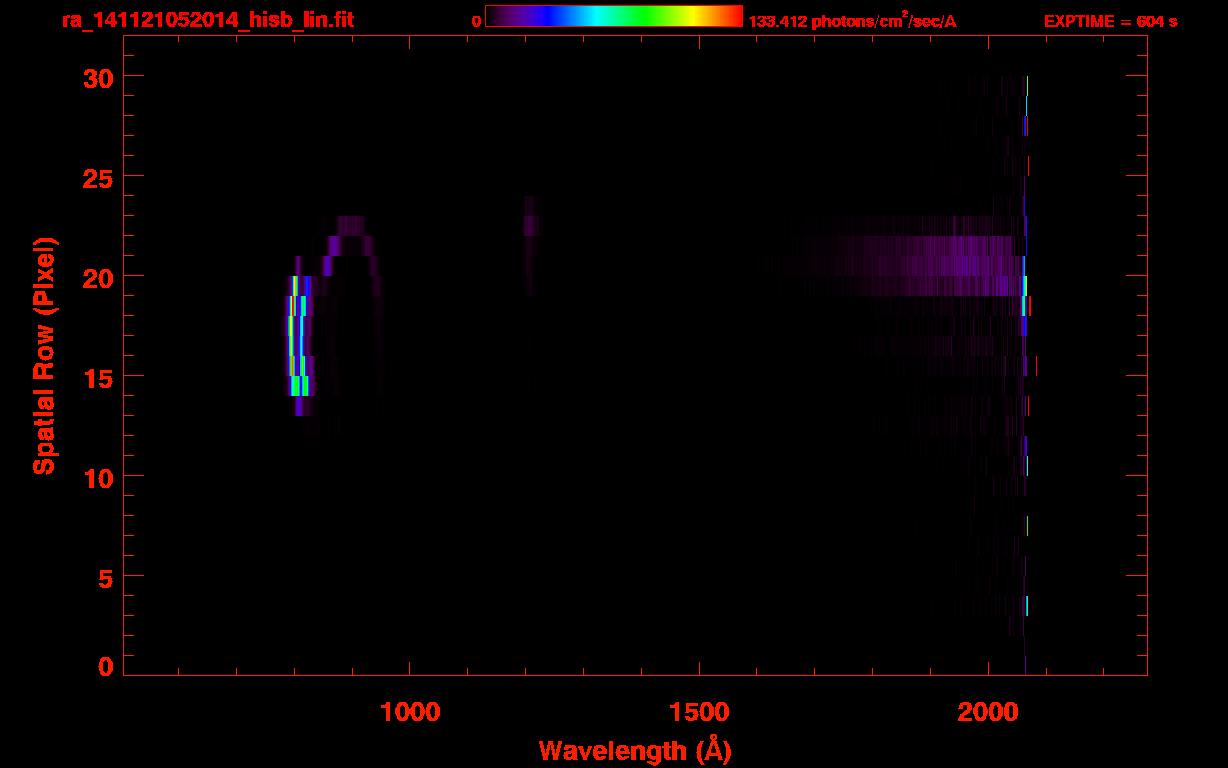Click the x-axis tick label 1000
1228x768 pixels.
click(x=408, y=712)
